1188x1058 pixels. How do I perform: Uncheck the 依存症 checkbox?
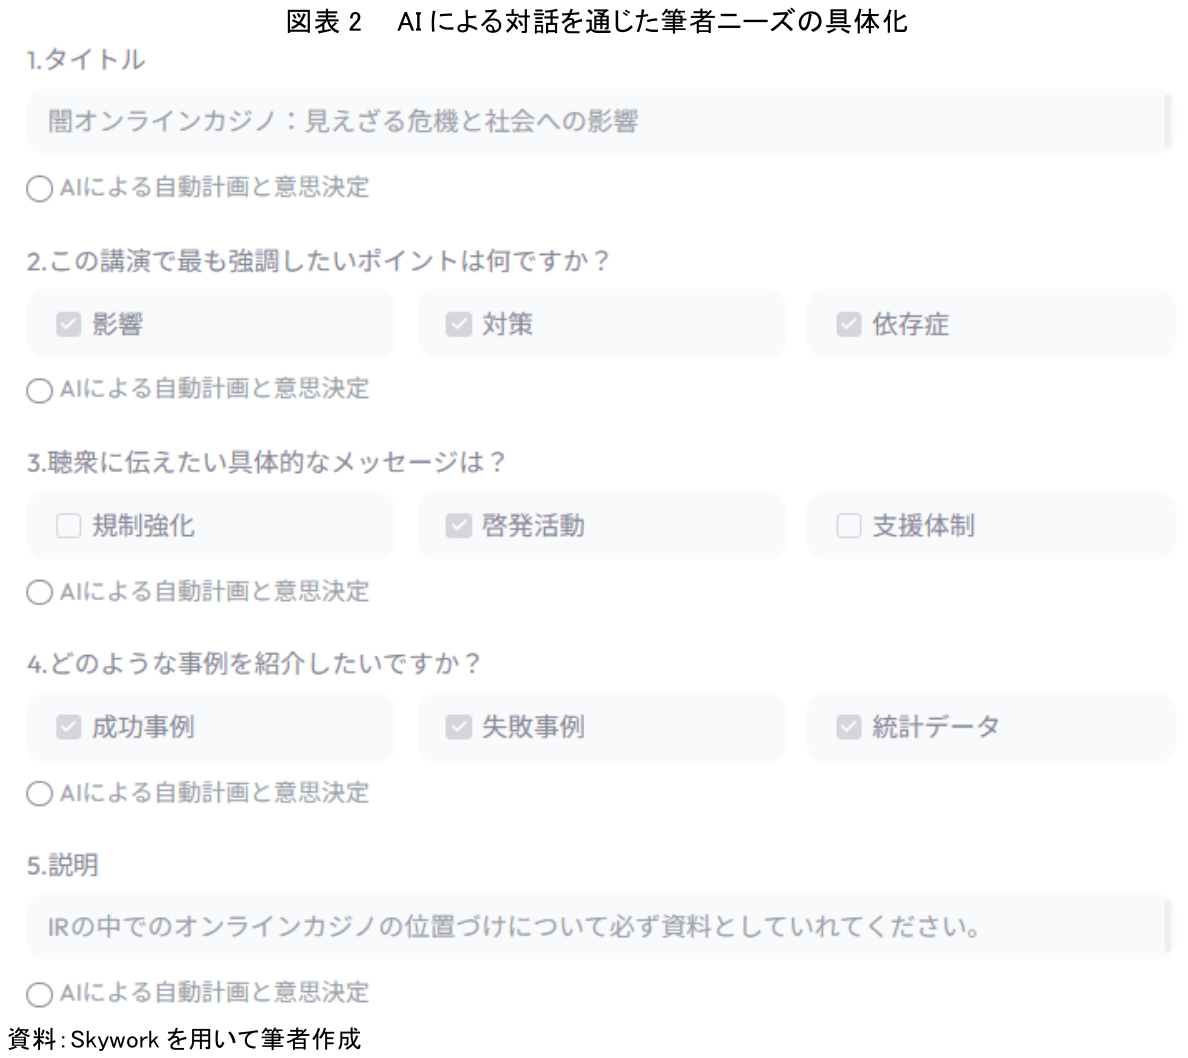(848, 324)
